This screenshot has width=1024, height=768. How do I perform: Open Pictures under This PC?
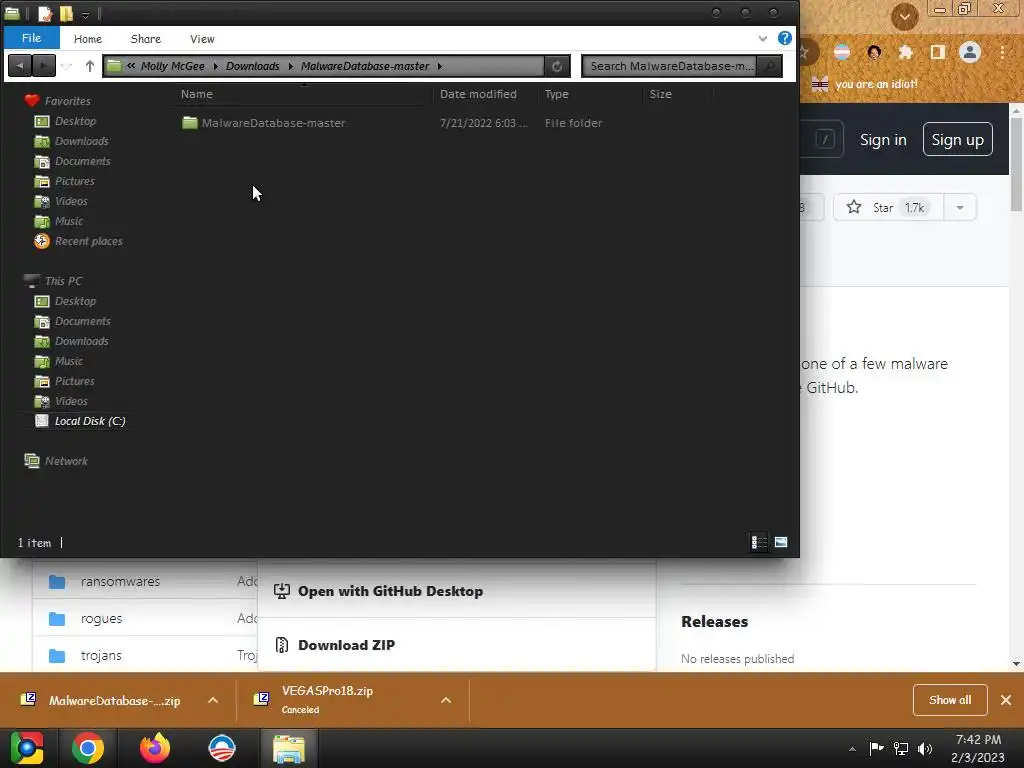[74, 381]
